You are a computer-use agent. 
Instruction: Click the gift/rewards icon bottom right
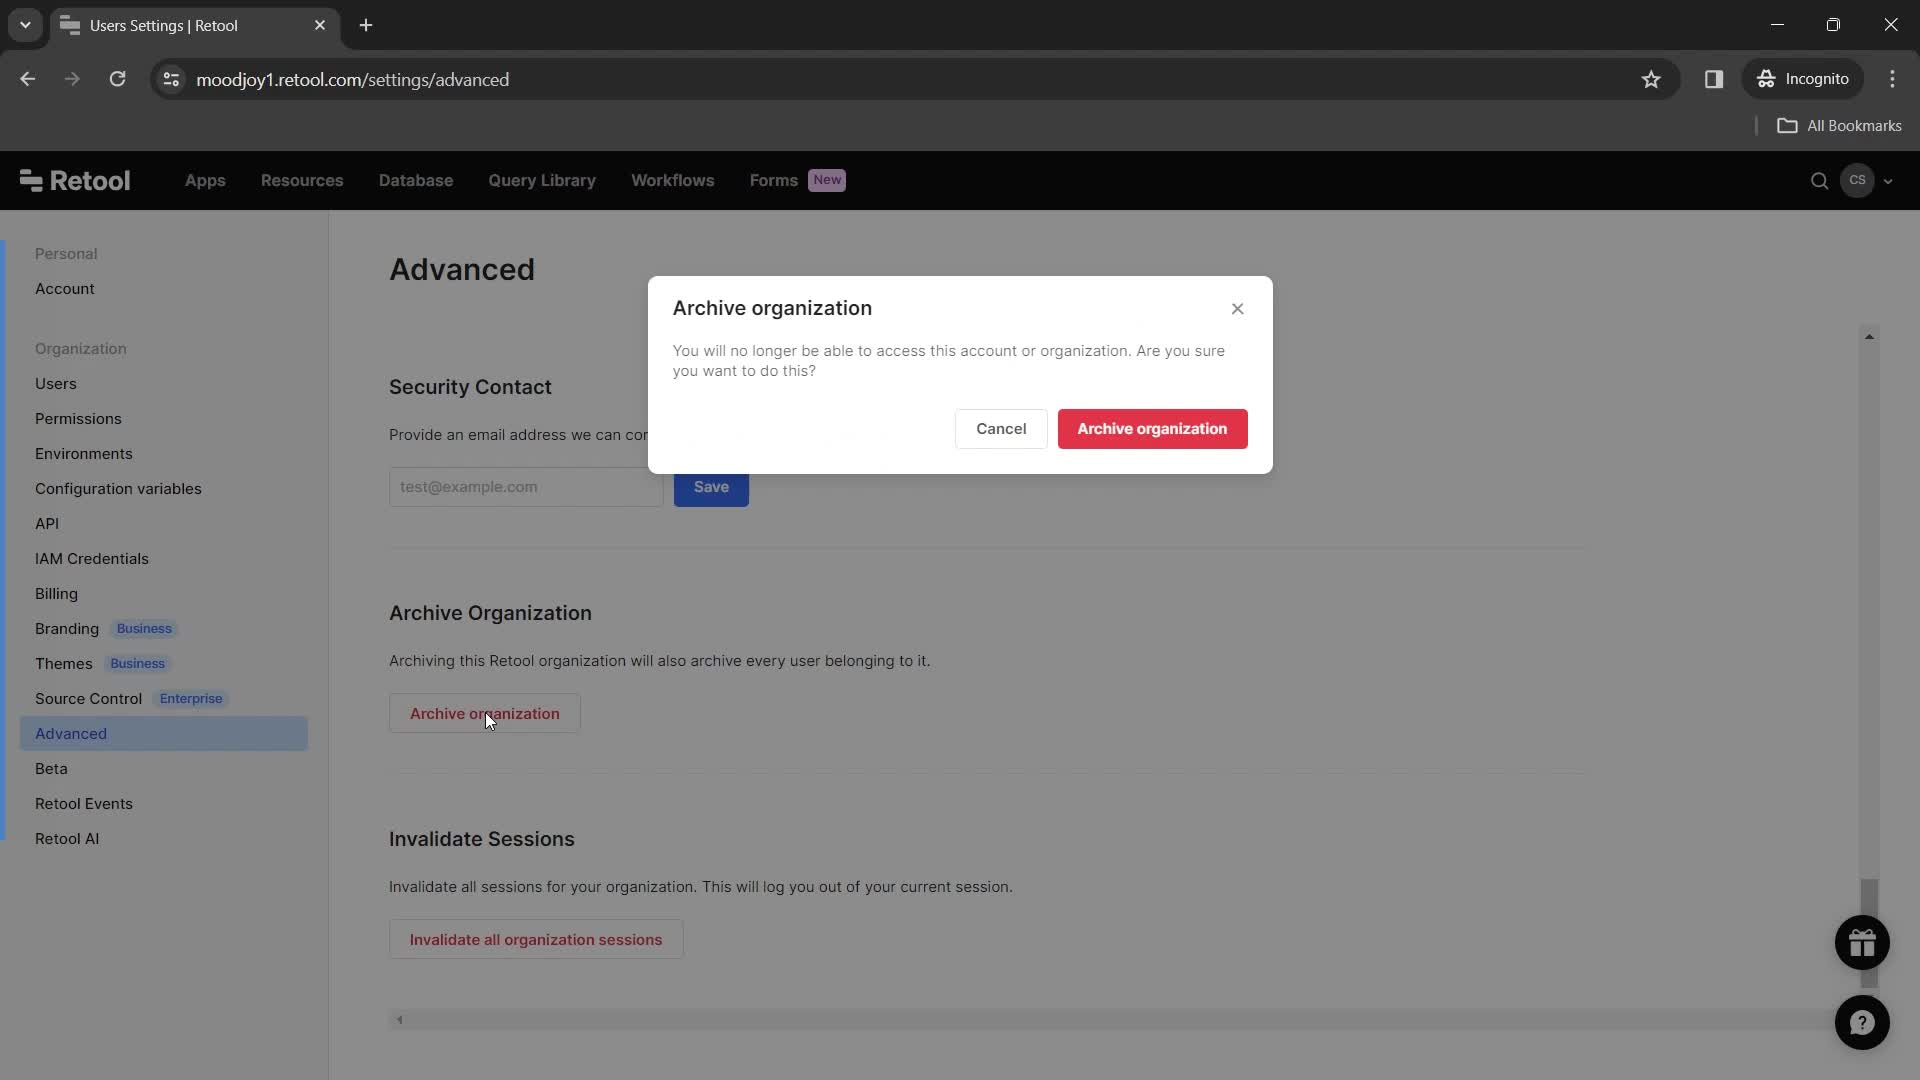click(x=1865, y=943)
